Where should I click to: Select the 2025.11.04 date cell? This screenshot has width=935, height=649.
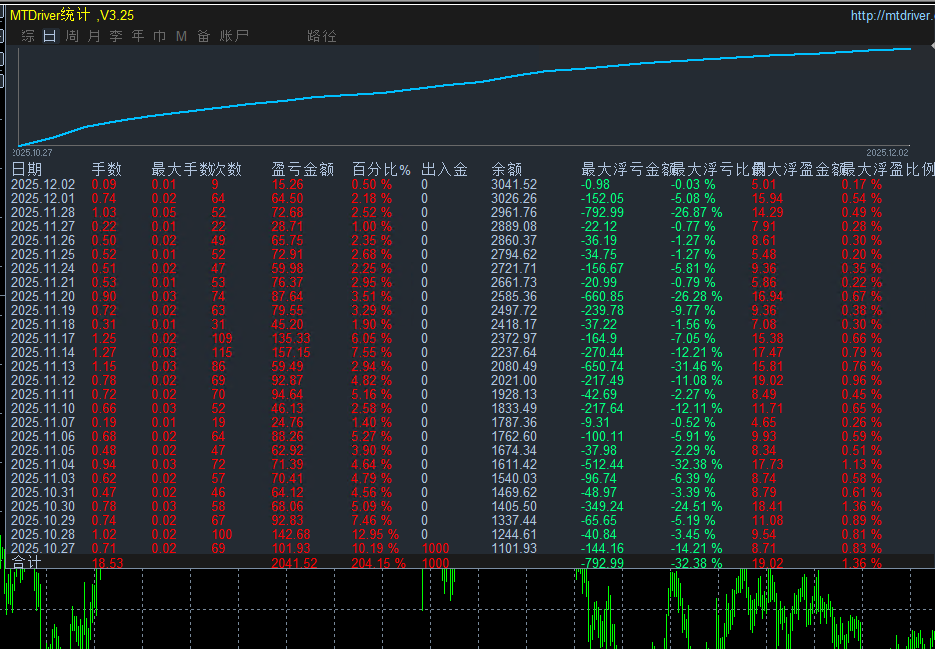click(43, 464)
